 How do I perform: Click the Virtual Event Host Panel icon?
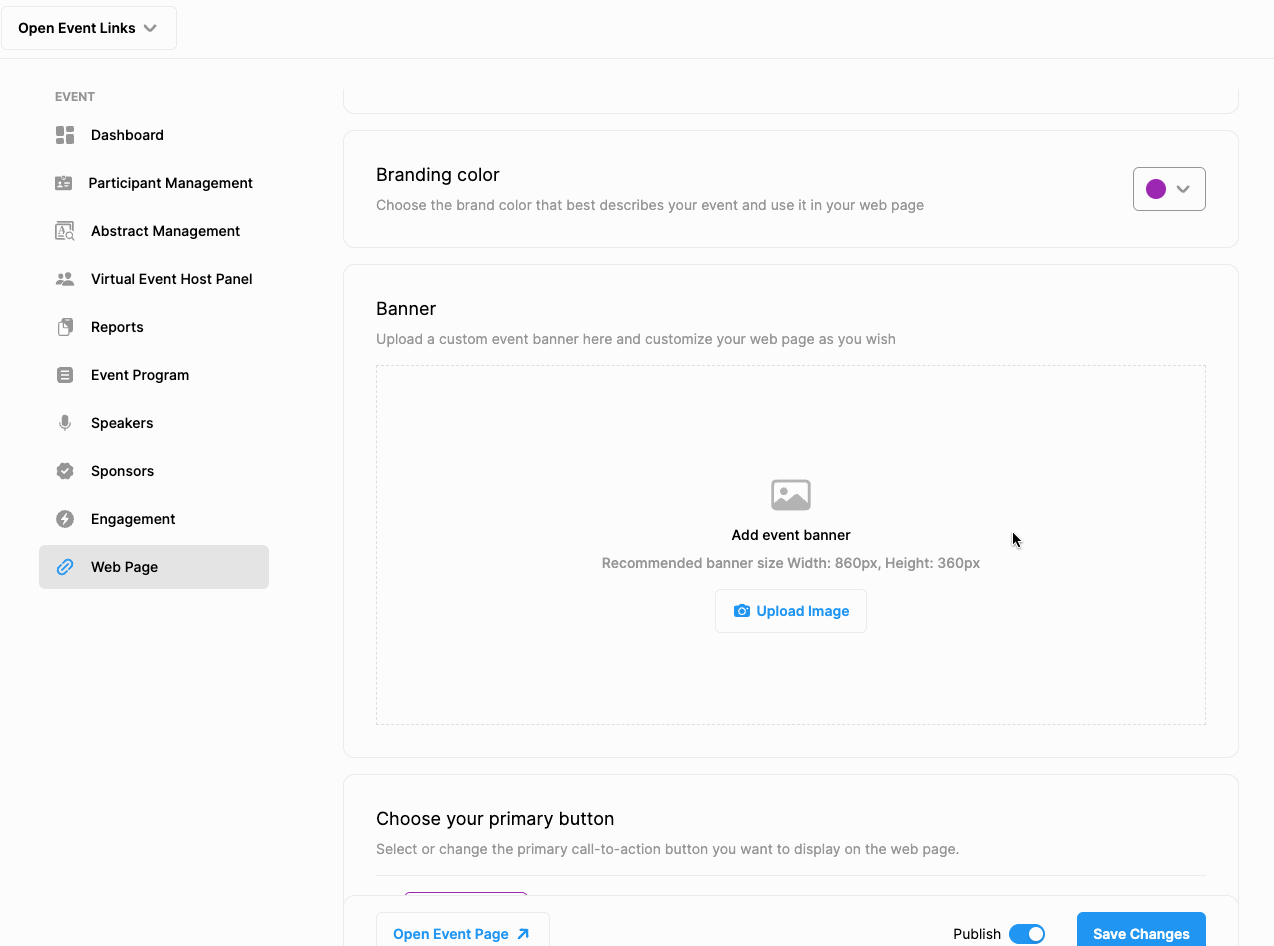pyautogui.click(x=65, y=279)
